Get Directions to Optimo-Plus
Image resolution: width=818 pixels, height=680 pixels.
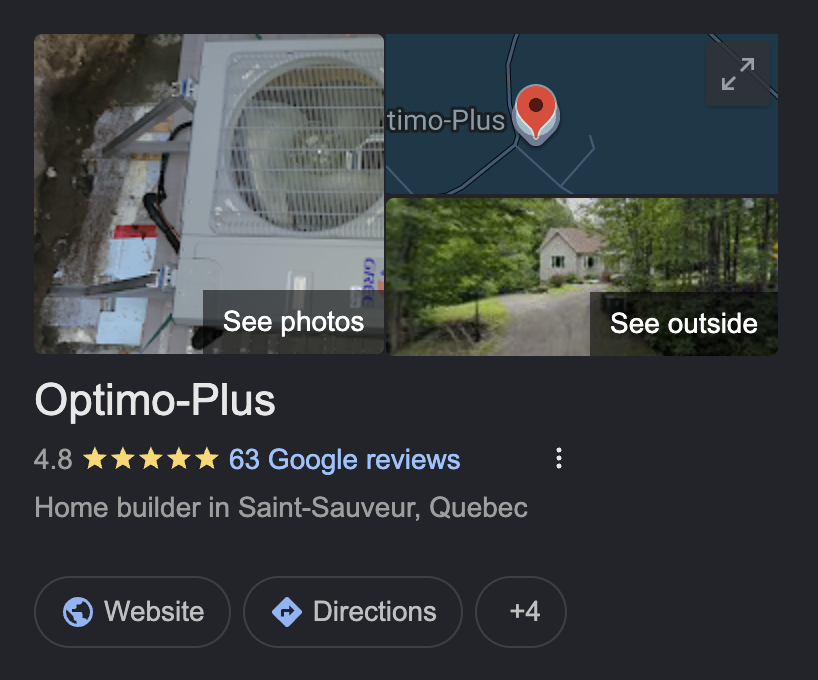[353, 612]
